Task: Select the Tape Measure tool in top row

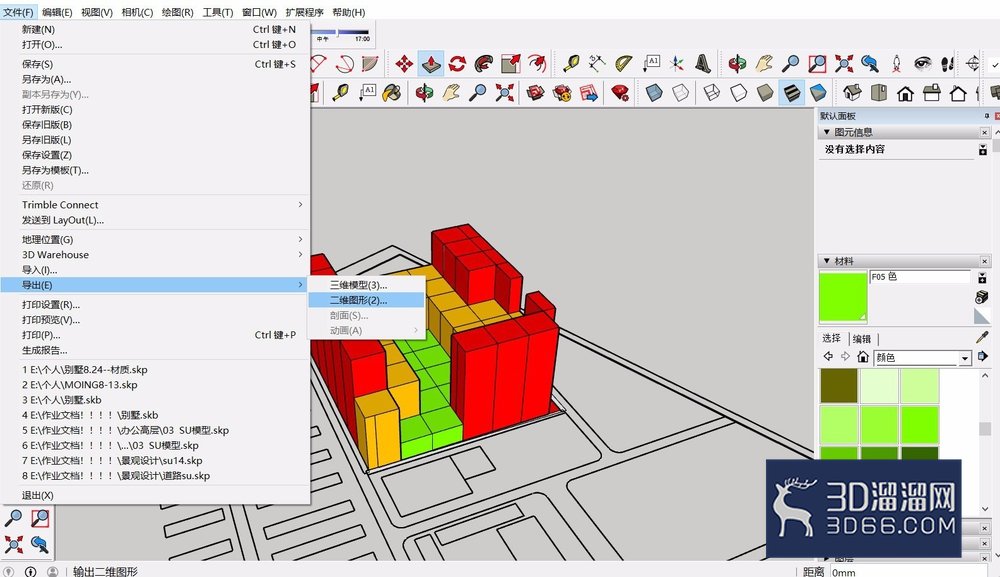Action: point(571,63)
